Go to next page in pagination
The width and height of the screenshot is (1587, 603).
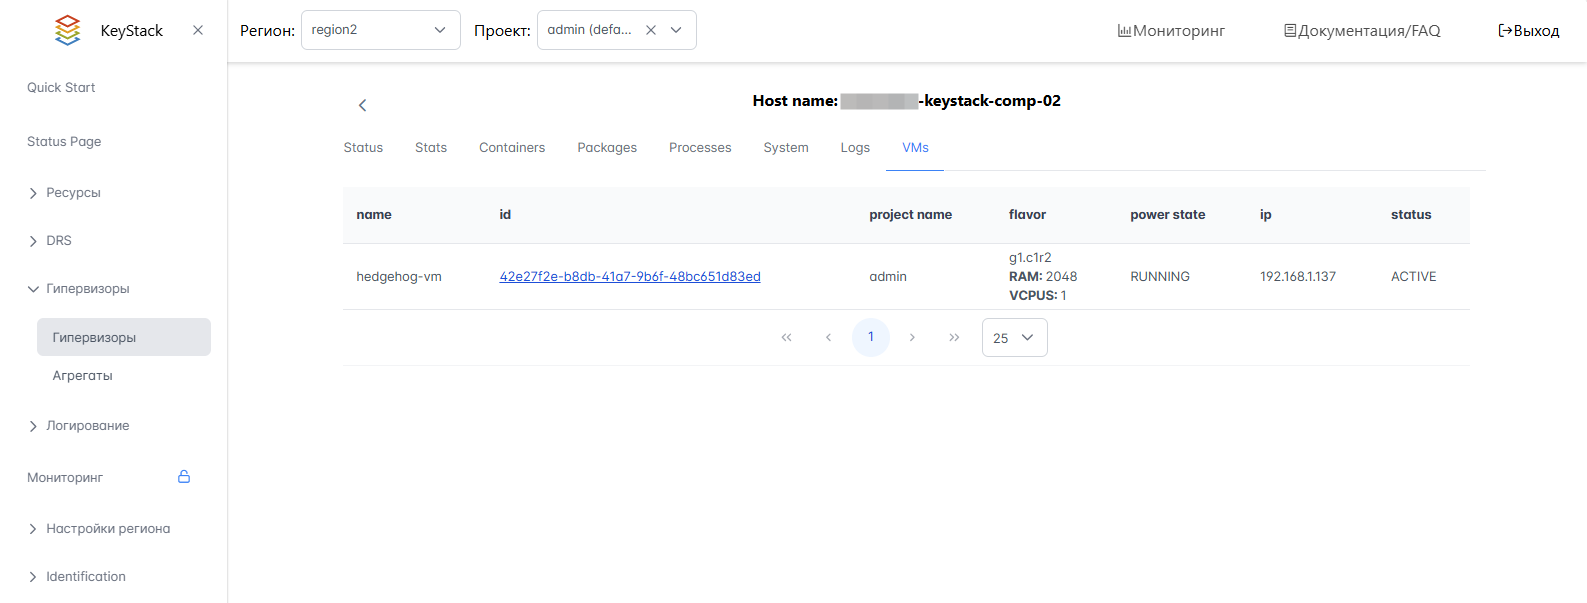point(912,338)
